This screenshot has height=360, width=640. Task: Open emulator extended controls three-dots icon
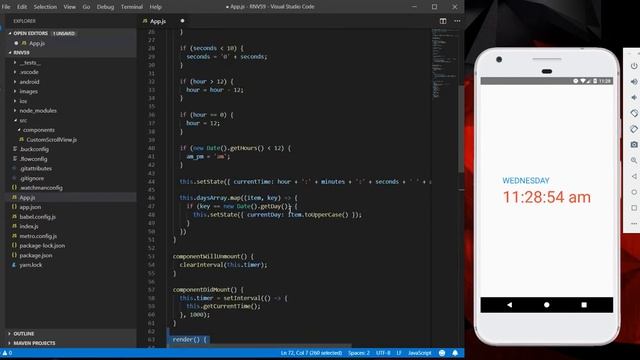pyautogui.click(x=634, y=224)
